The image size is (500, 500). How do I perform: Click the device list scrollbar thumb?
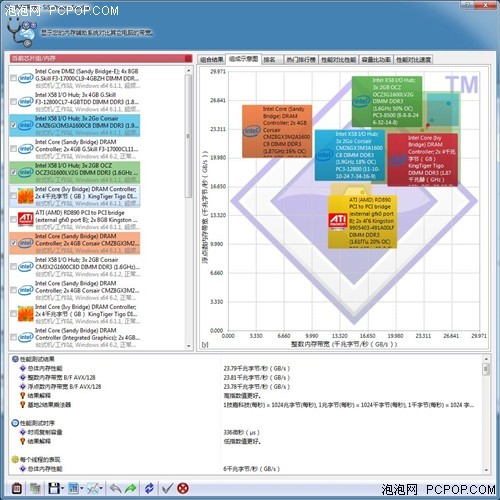point(189,136)
